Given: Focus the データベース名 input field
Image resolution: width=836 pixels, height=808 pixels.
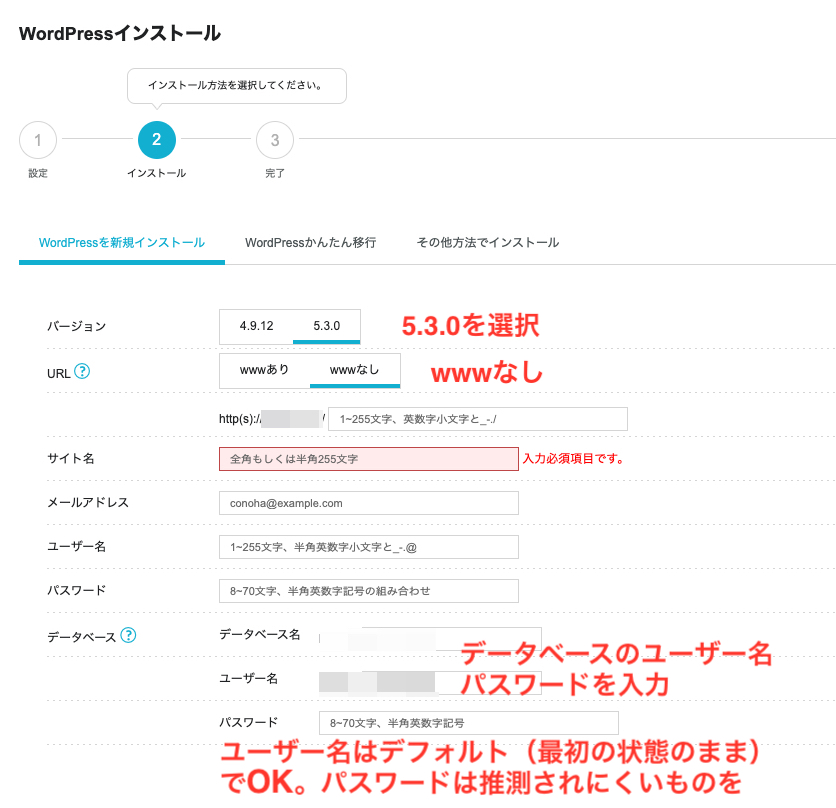Looking at the screenshot, I should 430,638.
